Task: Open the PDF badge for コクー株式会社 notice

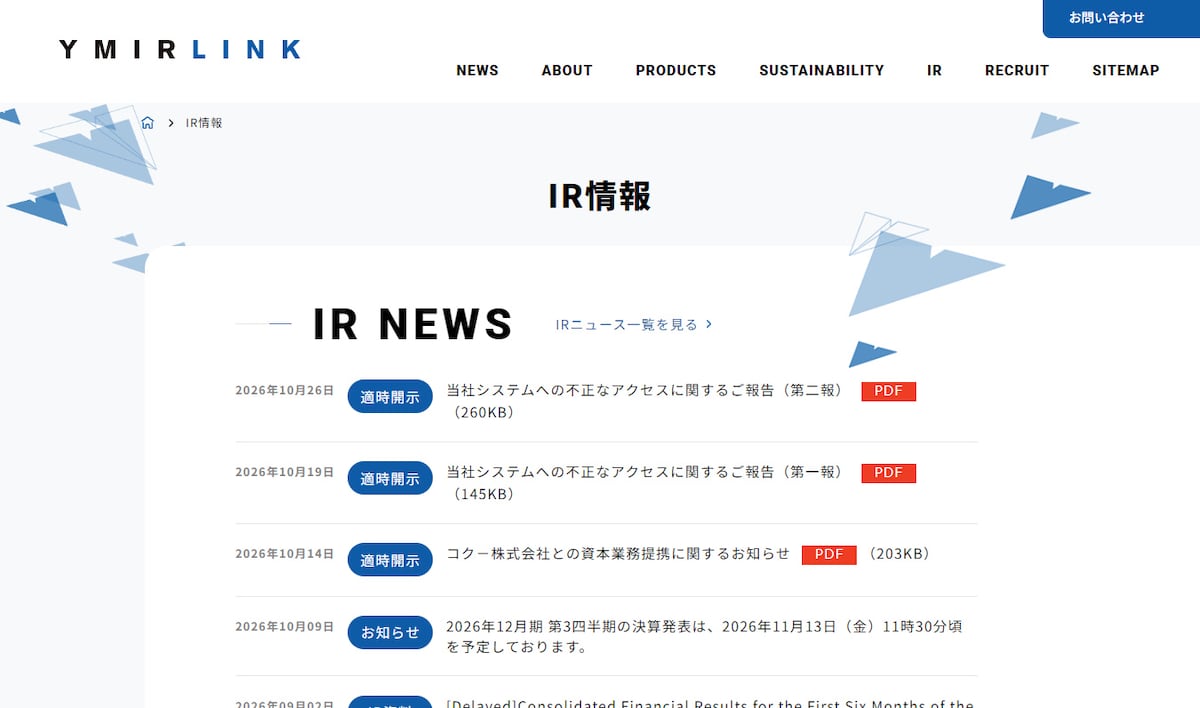Action: click(x=829, y=555)
